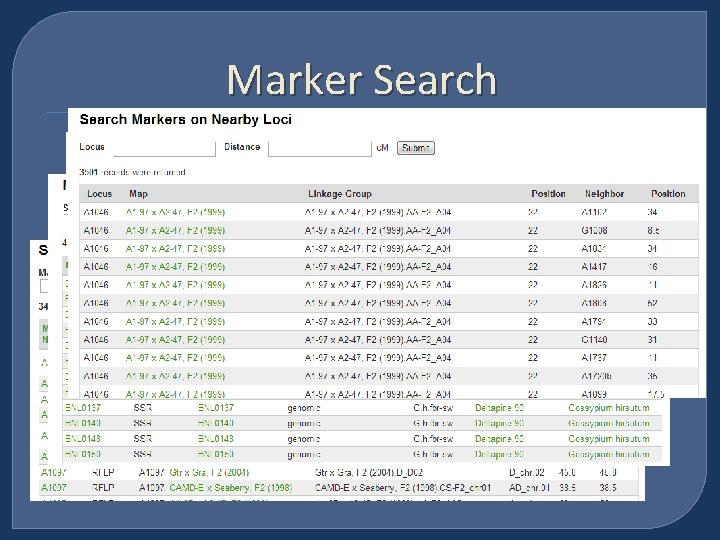720x540 pixels.
Task: Click the Submit button beside the cM label
Action: [416, 148]
